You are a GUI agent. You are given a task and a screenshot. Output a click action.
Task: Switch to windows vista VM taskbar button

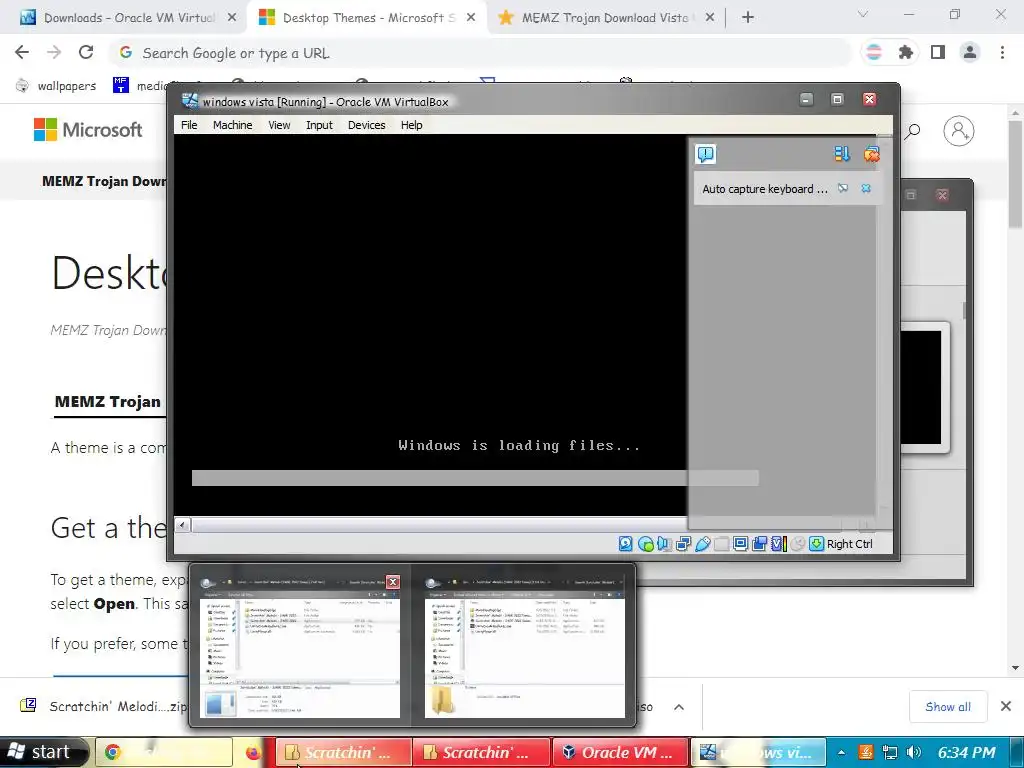(758, 752)
